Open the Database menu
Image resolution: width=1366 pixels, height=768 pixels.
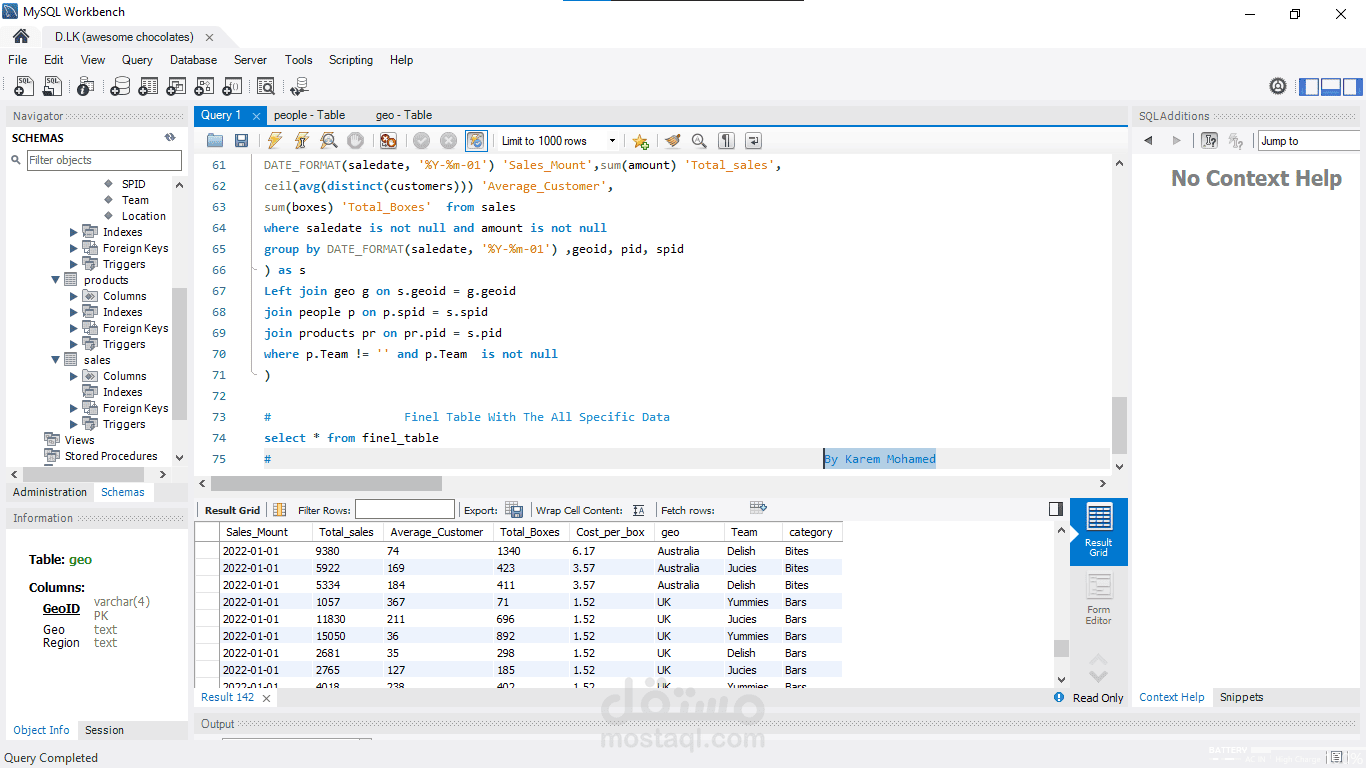(x=193, y=60)
